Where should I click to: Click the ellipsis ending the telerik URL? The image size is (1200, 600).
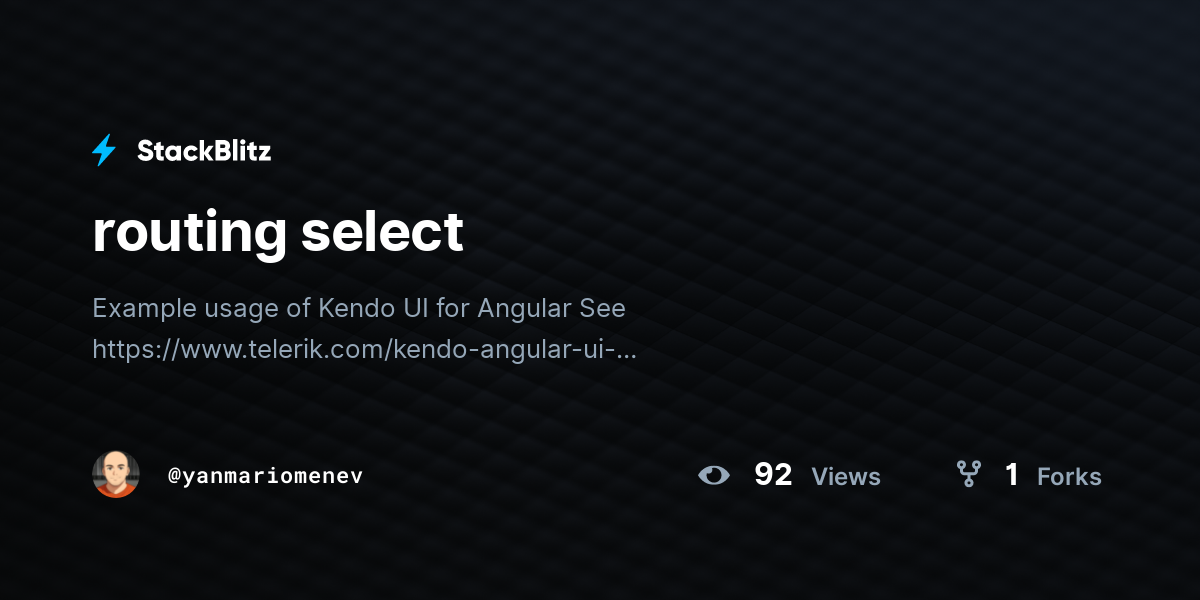[626, 352]
